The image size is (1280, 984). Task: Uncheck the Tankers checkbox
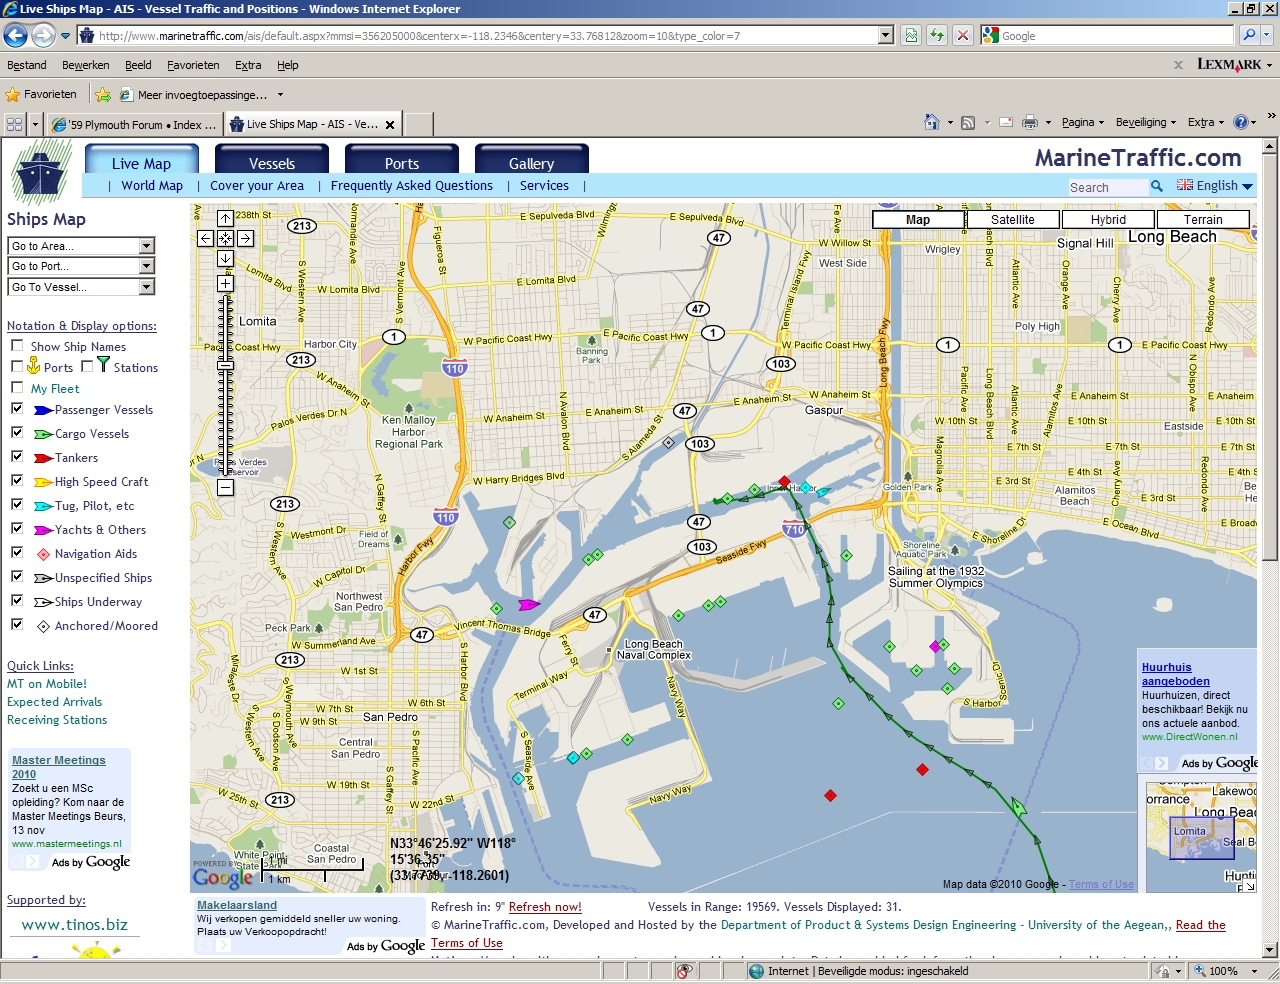(17, 456)
